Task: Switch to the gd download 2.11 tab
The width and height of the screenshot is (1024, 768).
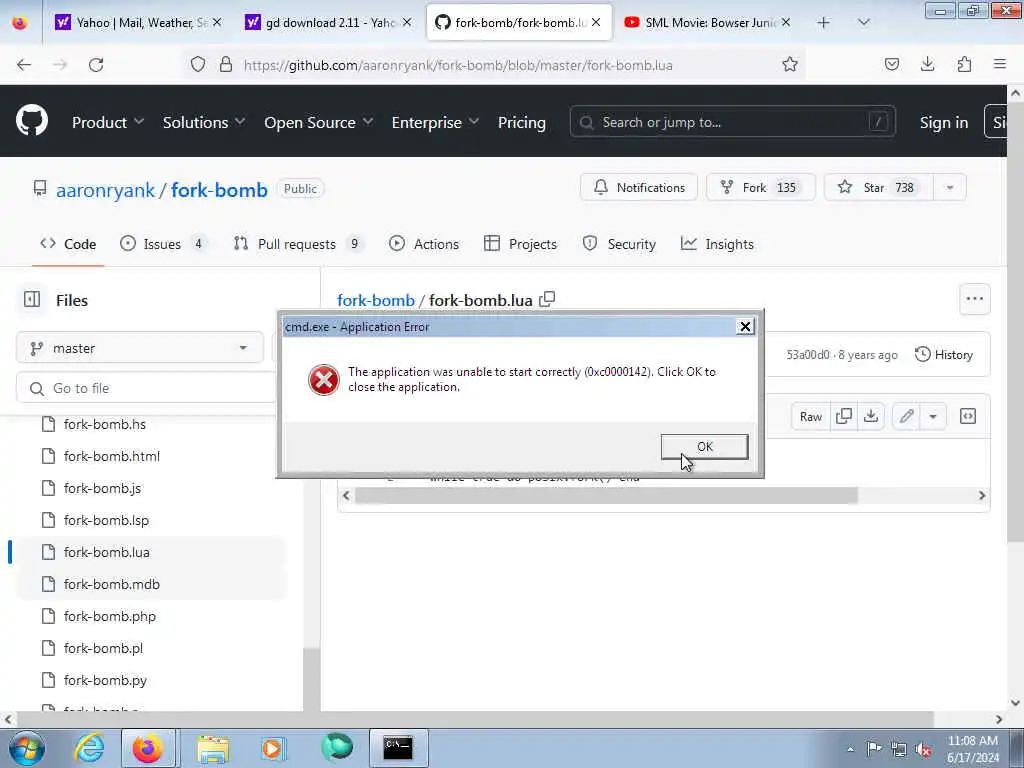Action: 328,23
